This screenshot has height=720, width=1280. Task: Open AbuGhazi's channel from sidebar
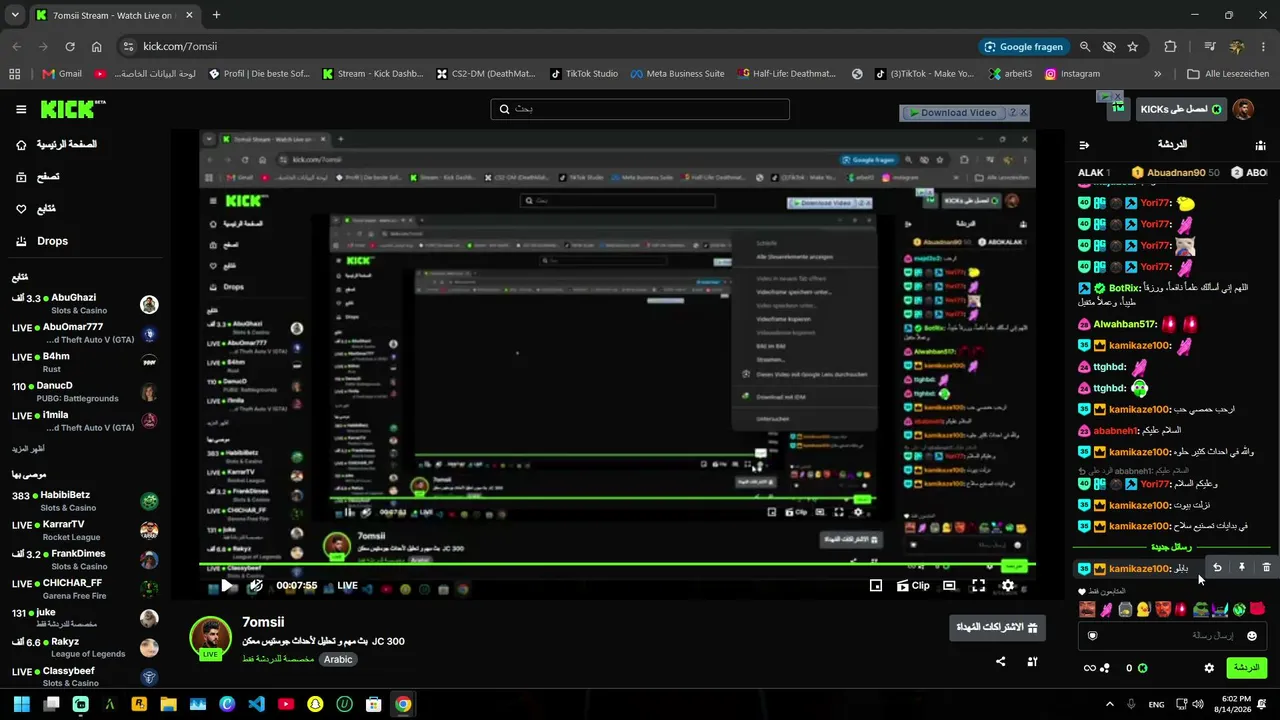click(85, 304)
